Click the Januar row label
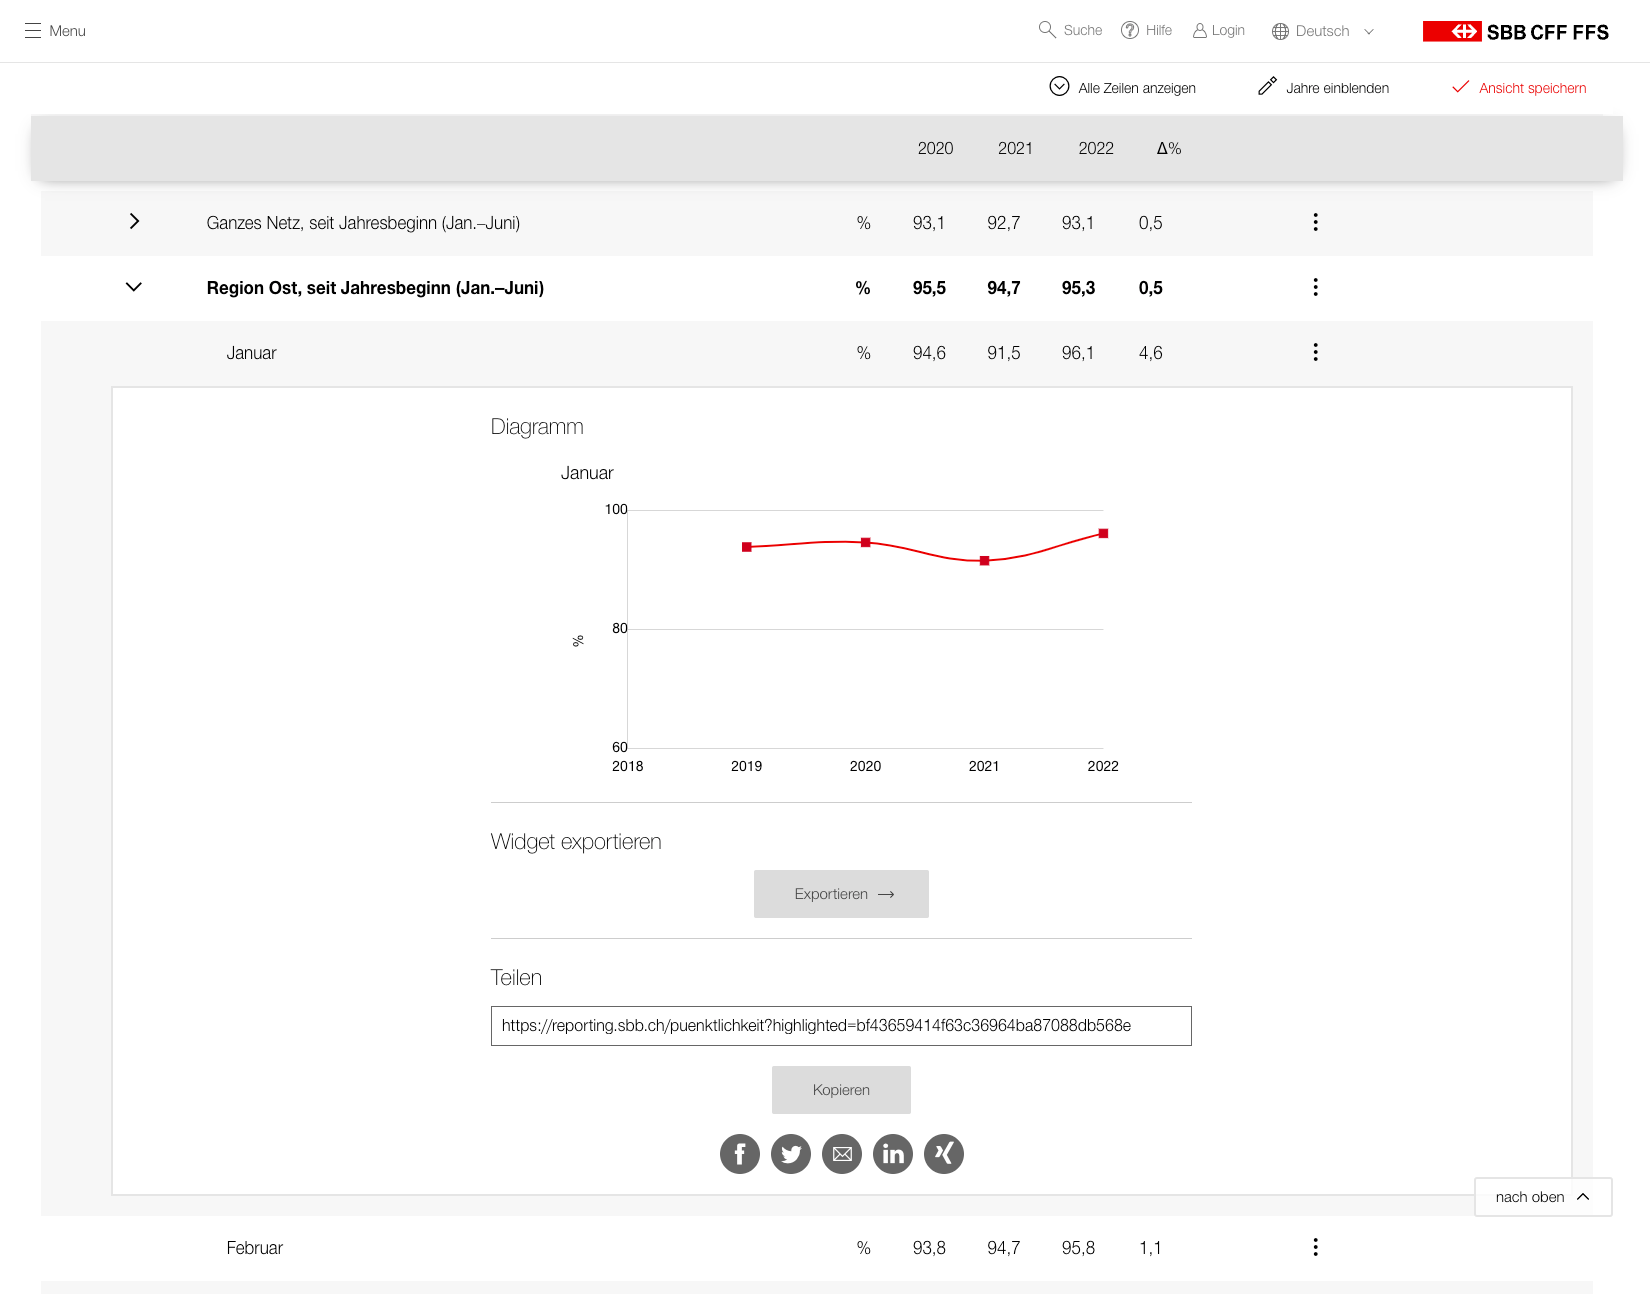This screenshot has width=1650, height=1294. [x=251, y=353]
